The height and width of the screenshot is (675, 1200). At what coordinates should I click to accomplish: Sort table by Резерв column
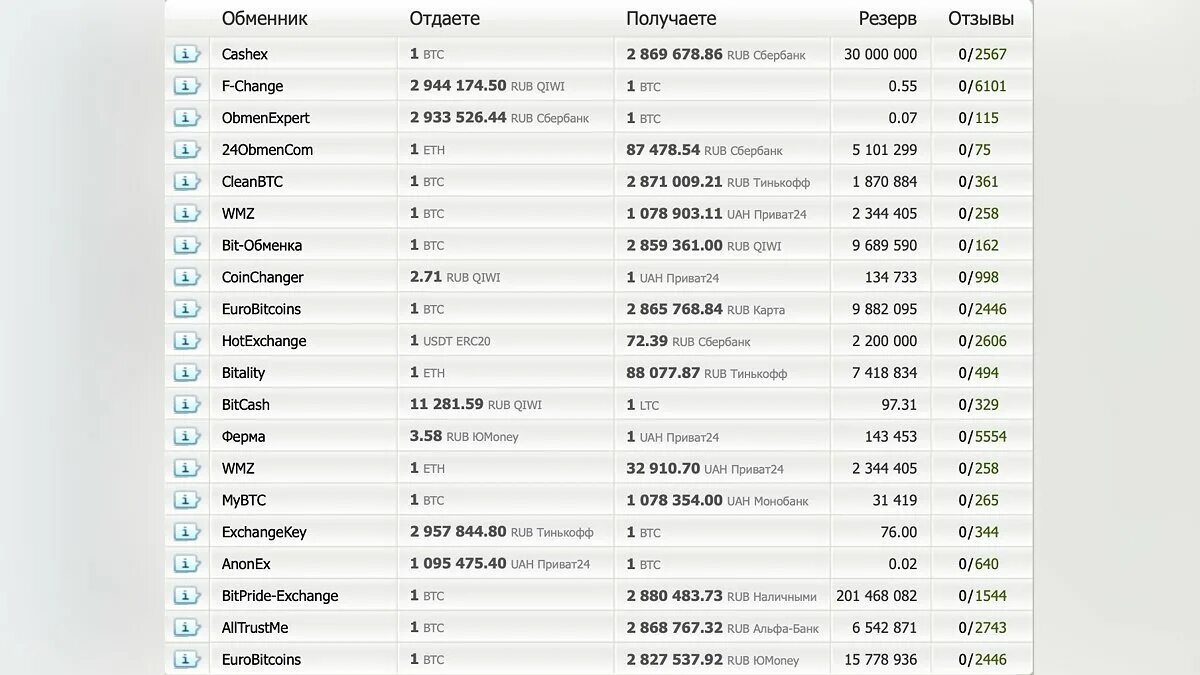point(887,19)
